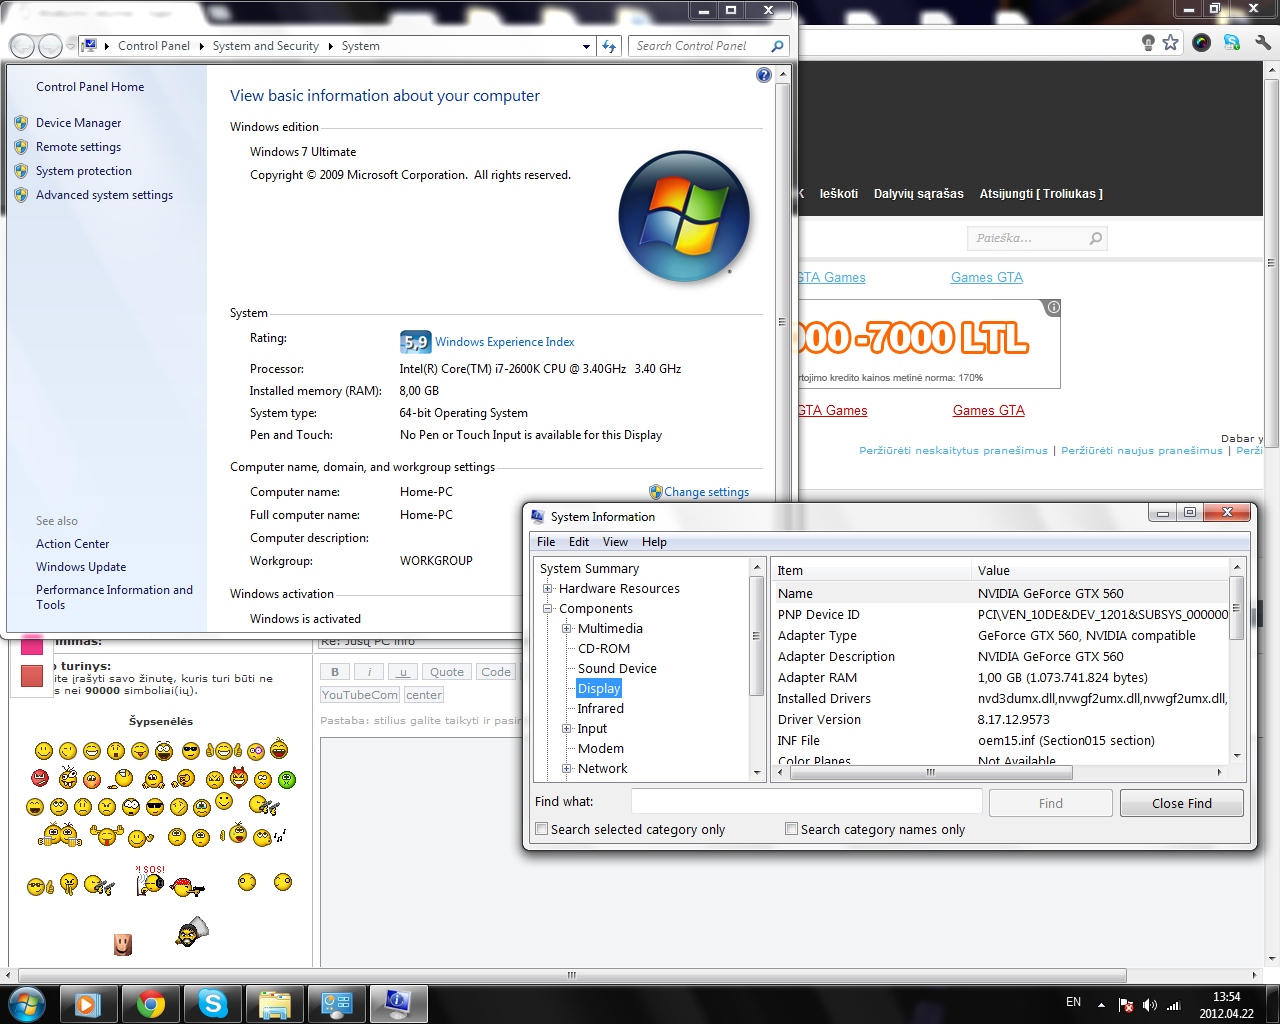This screenshot has width=1280, height=1024.
Task: Open address bar history dropdown in Control Panel
Action: coord(586,46)
